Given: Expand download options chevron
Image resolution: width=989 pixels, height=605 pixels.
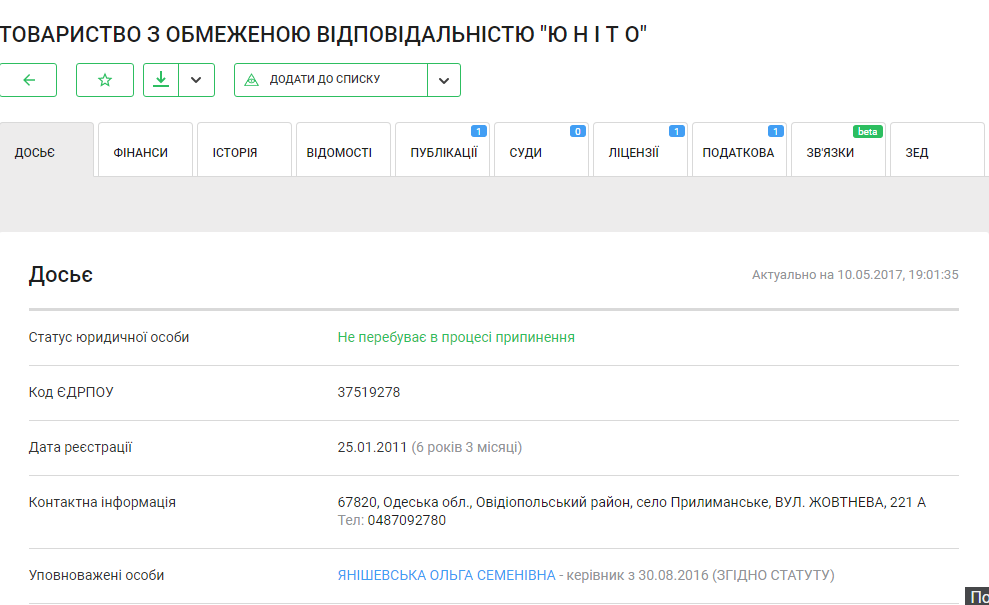Looking at the screenshot, I should click(197, 80).
